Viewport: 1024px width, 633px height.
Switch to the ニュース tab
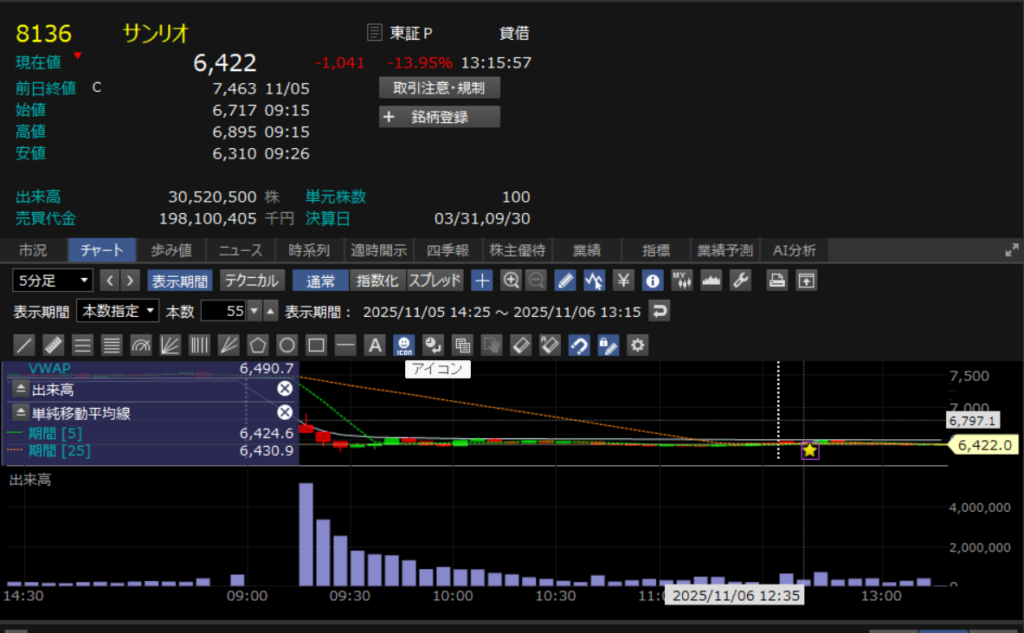tap(240, 250)
